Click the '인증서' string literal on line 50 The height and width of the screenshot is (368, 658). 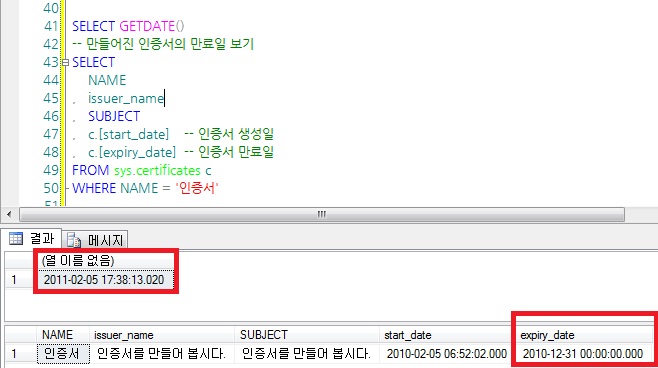coord(197,188)
